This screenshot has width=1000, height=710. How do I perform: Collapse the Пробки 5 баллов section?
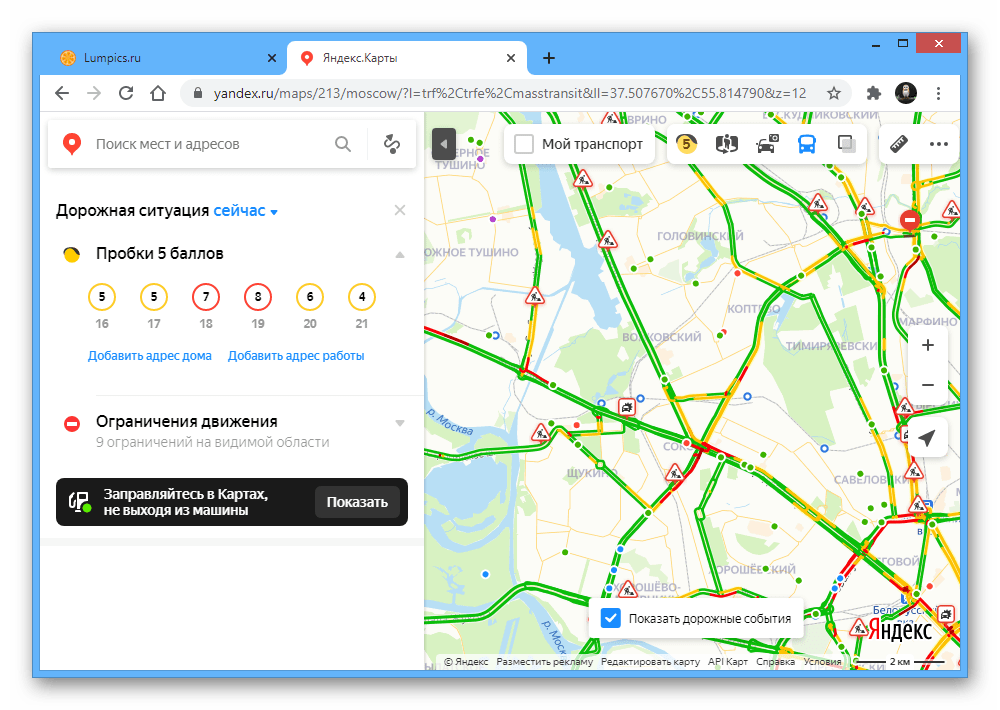pos(400,255)
